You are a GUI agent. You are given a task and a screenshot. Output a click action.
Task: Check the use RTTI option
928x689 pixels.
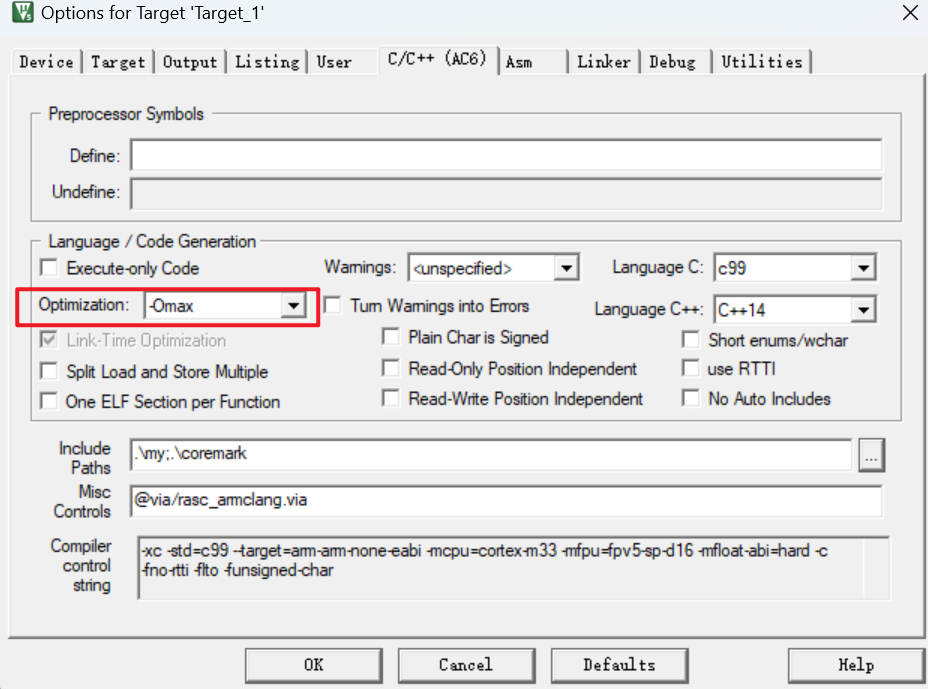click(x=691, y=368)
